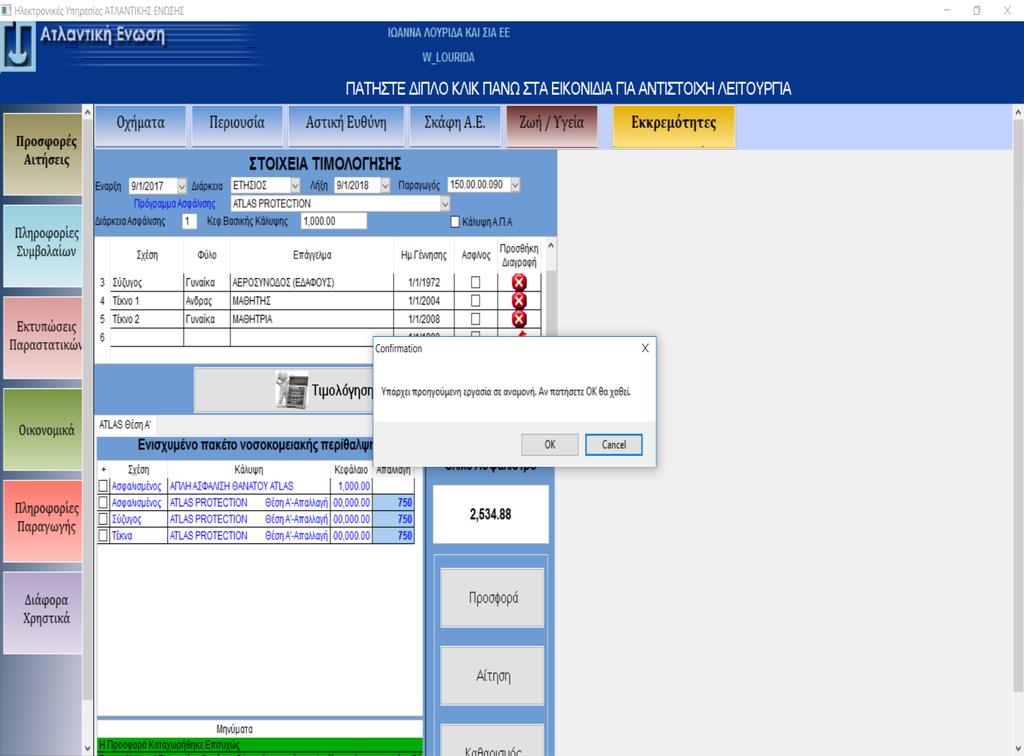Select the Αστική Ευθύνη tab
Viewport: 1024px width, 756px height.
pos(345,127)
